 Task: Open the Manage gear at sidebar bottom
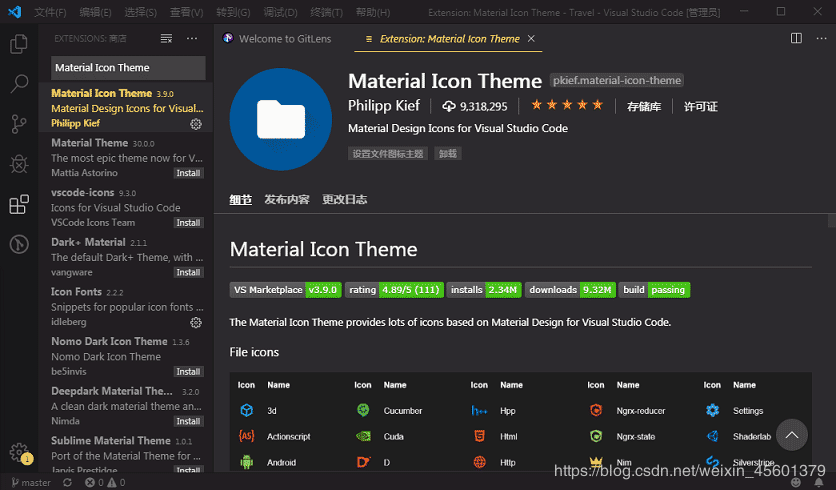pos(18,452)
